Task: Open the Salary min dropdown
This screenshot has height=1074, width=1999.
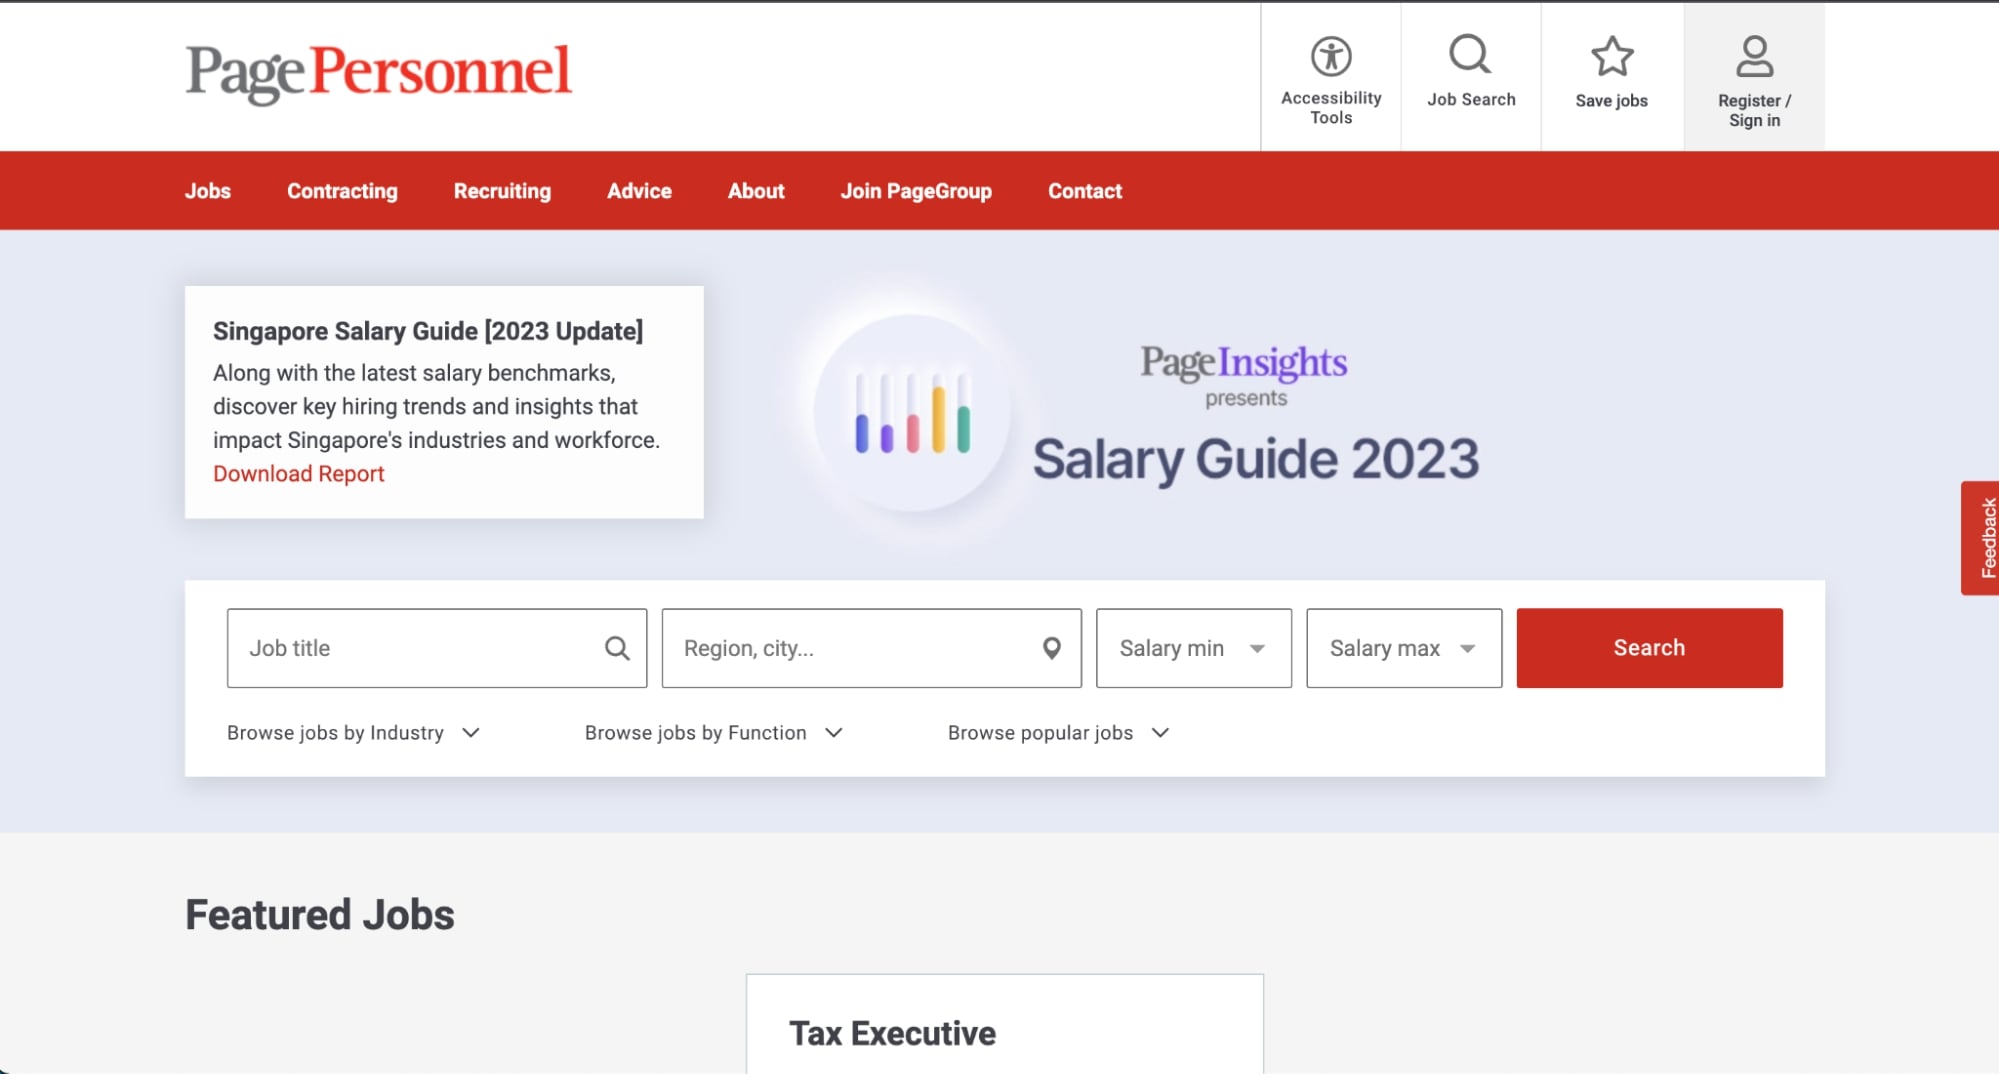Action: pos(1193,648)
